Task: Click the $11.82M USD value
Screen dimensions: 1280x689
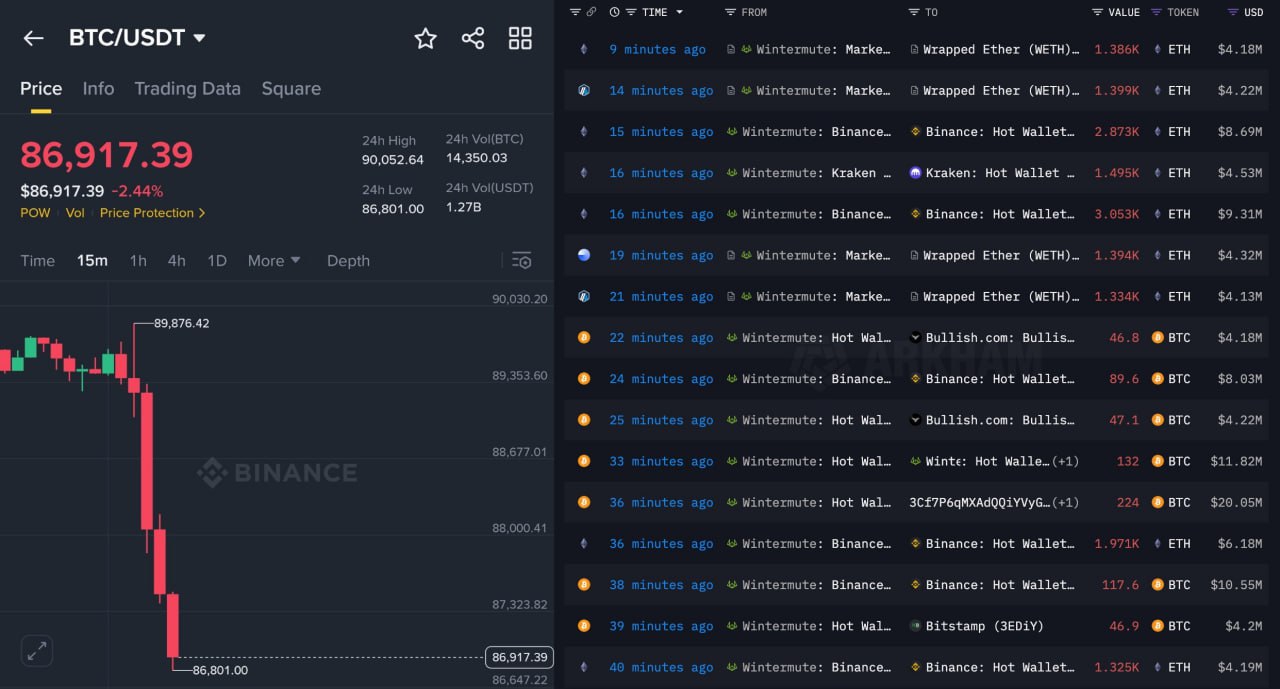Action: (x=1235, y=461)
